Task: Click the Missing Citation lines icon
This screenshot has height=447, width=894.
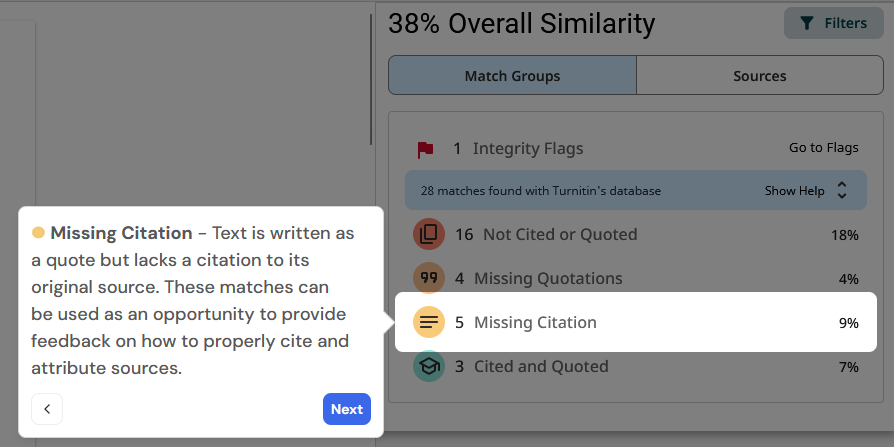Action: (x=429, y=323)
